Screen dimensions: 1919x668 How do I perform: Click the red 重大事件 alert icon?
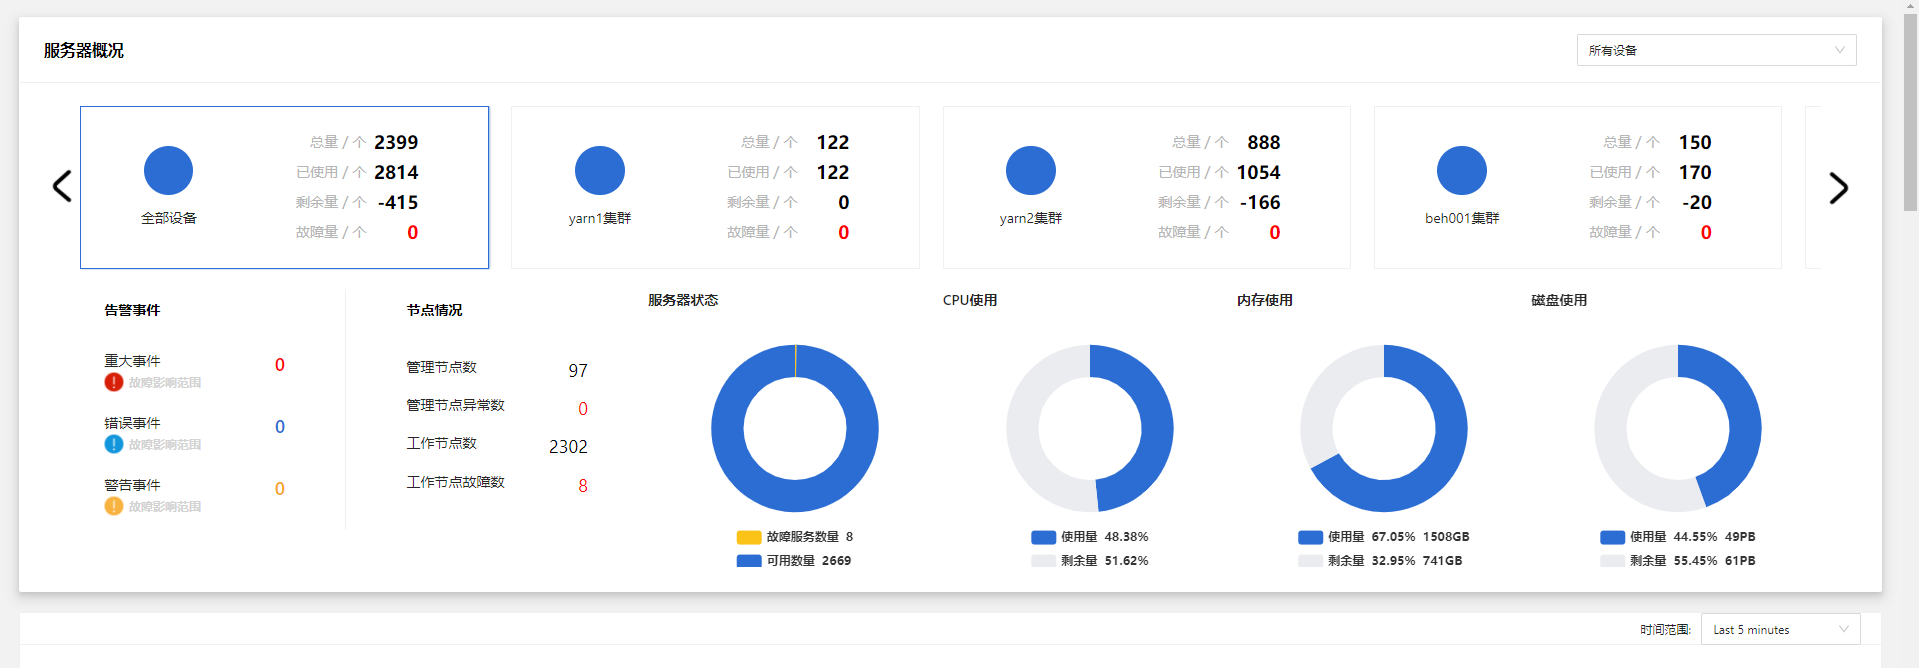point(114,382)
